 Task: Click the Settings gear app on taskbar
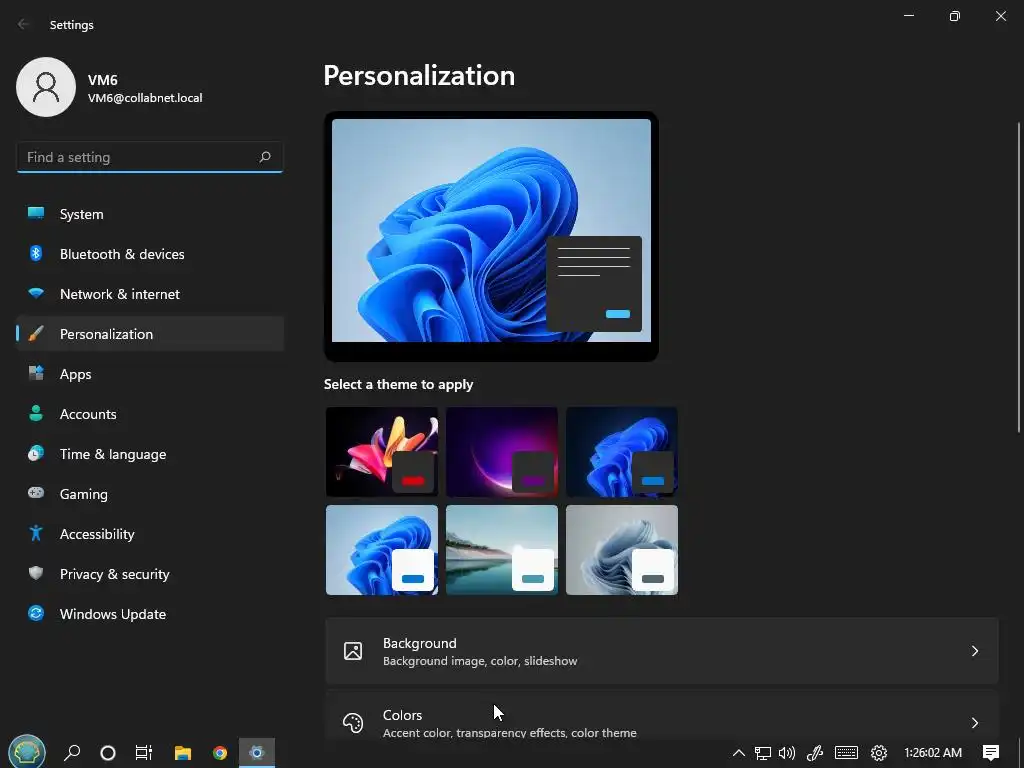[257, 753]
